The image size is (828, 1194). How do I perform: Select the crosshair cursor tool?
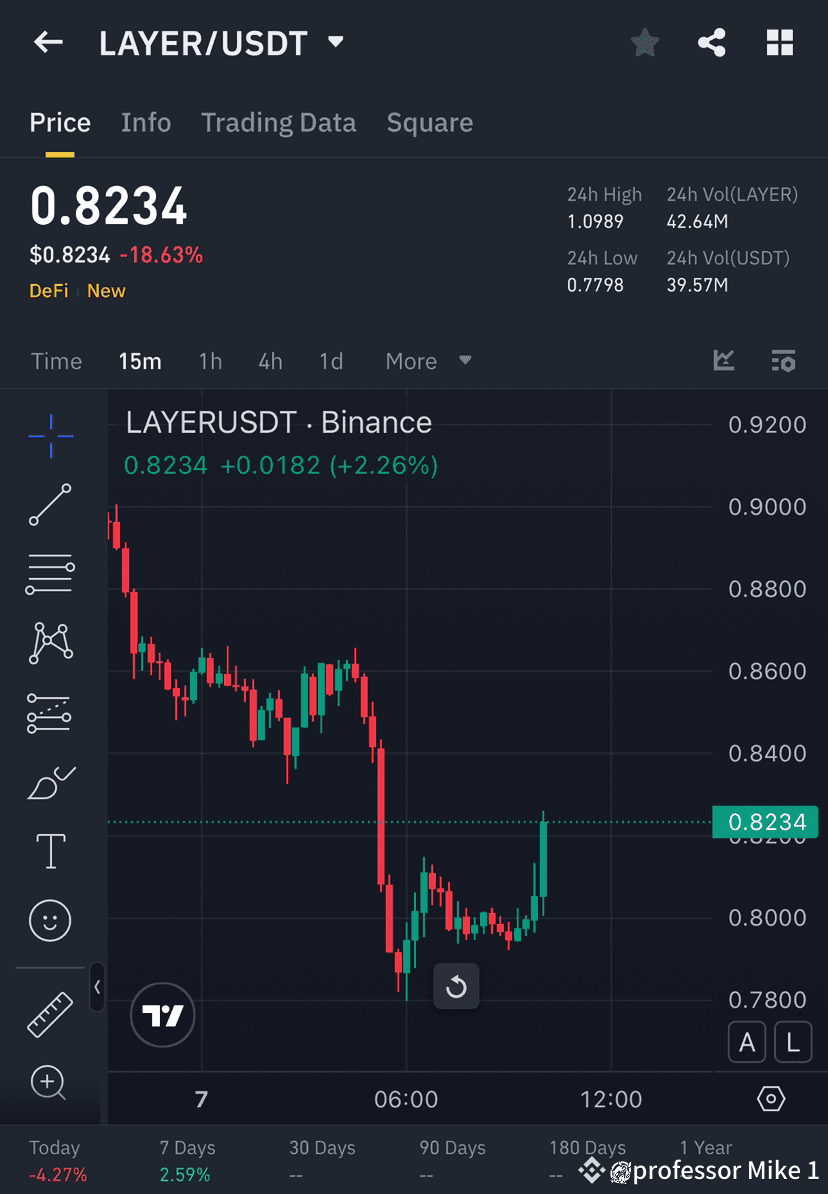[x=50, y=436]
